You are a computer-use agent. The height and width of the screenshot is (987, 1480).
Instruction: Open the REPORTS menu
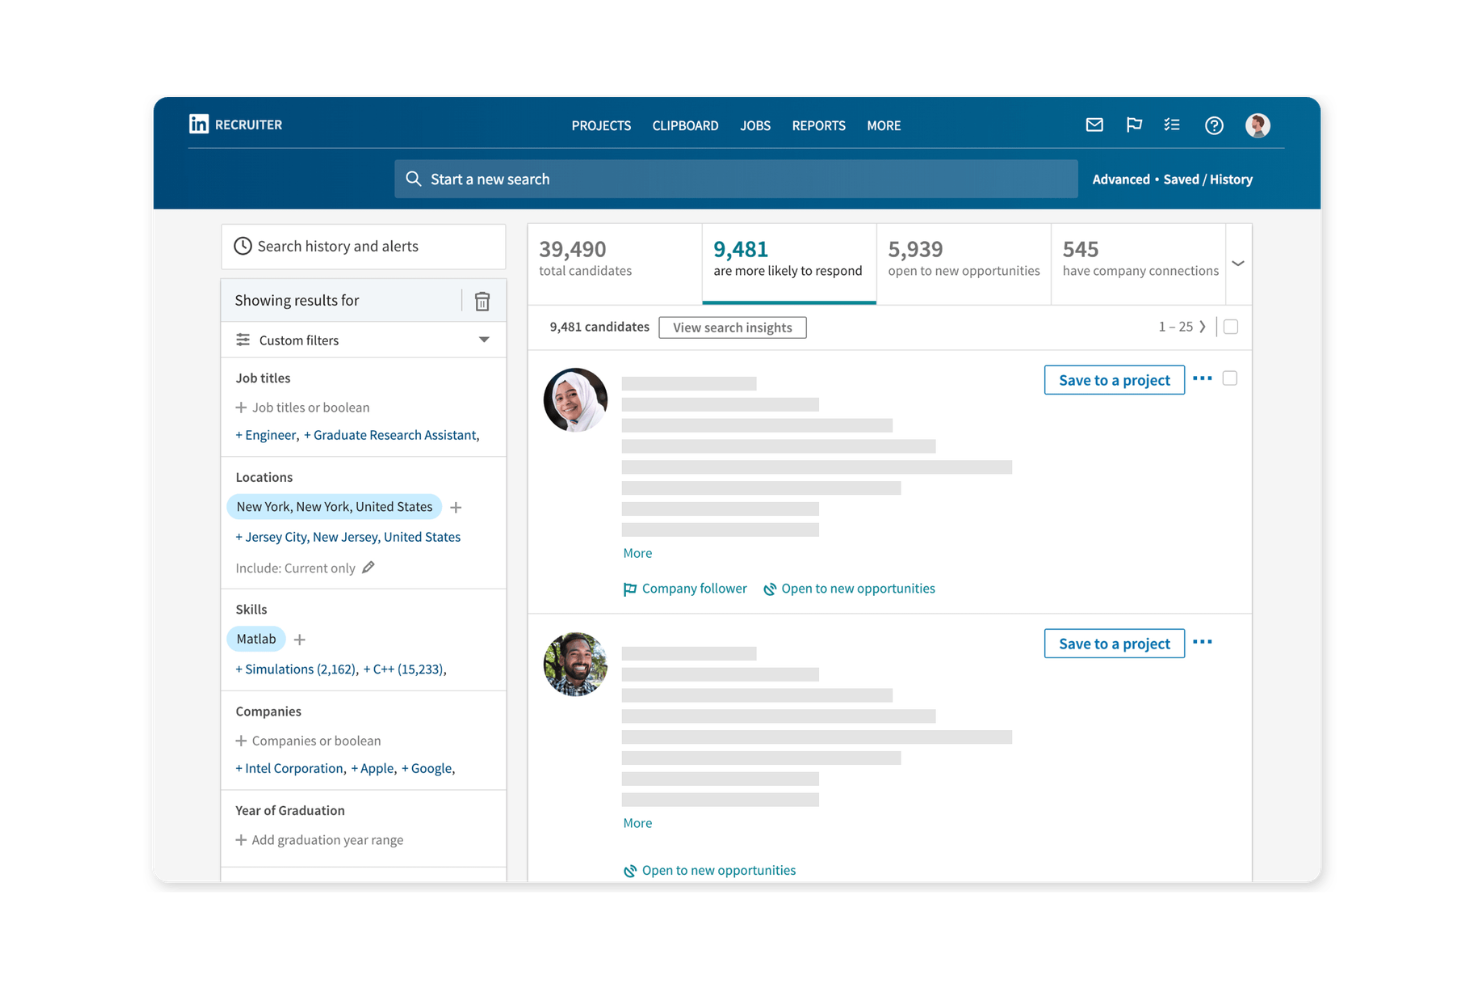point(819,125)
